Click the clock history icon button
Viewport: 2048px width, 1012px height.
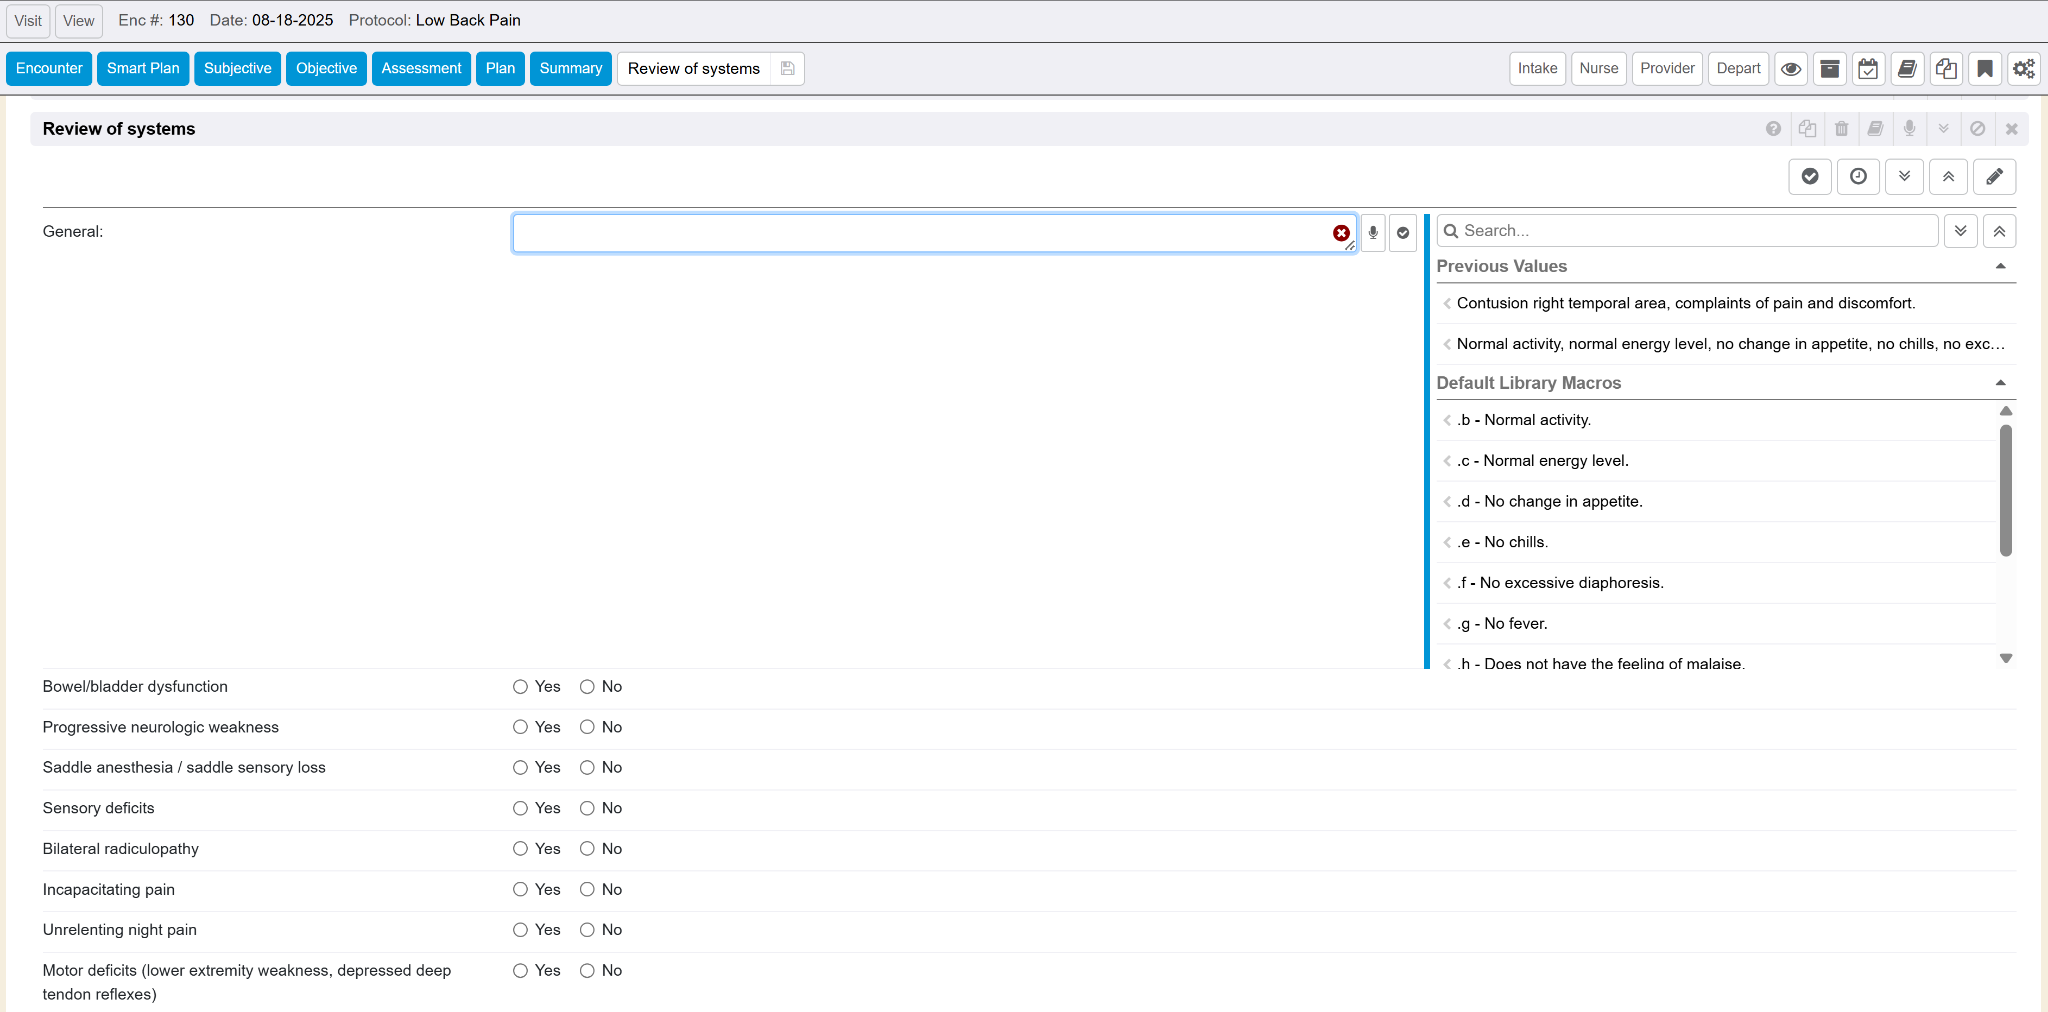tap(1858, 177)
